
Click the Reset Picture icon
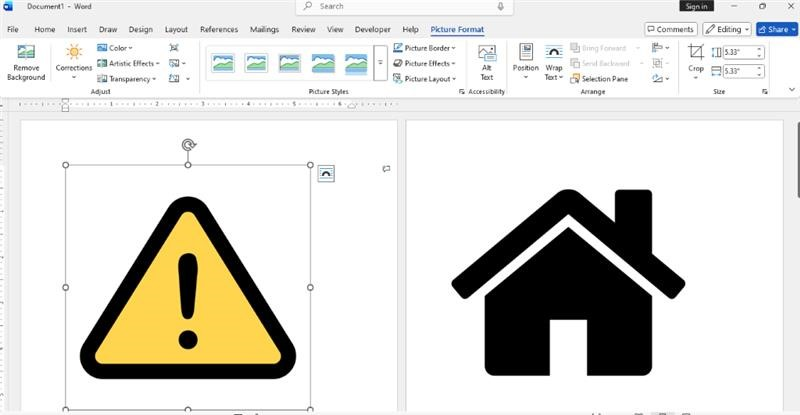[x=174, y=79]
